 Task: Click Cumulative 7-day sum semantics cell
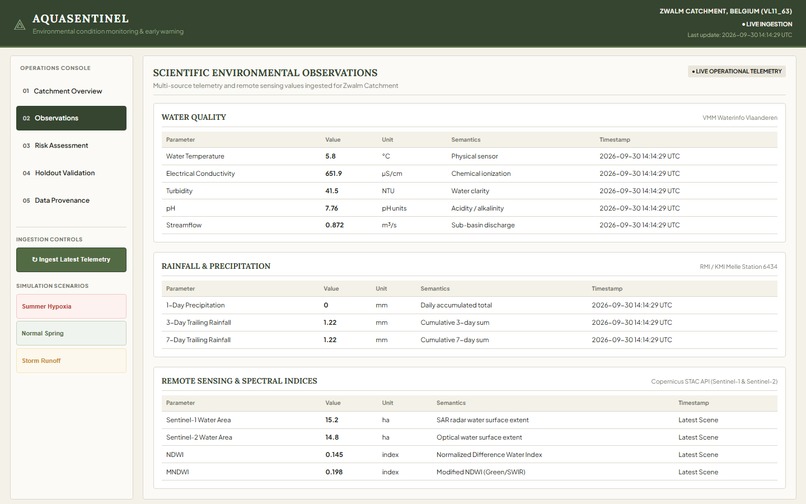[455, 340]
